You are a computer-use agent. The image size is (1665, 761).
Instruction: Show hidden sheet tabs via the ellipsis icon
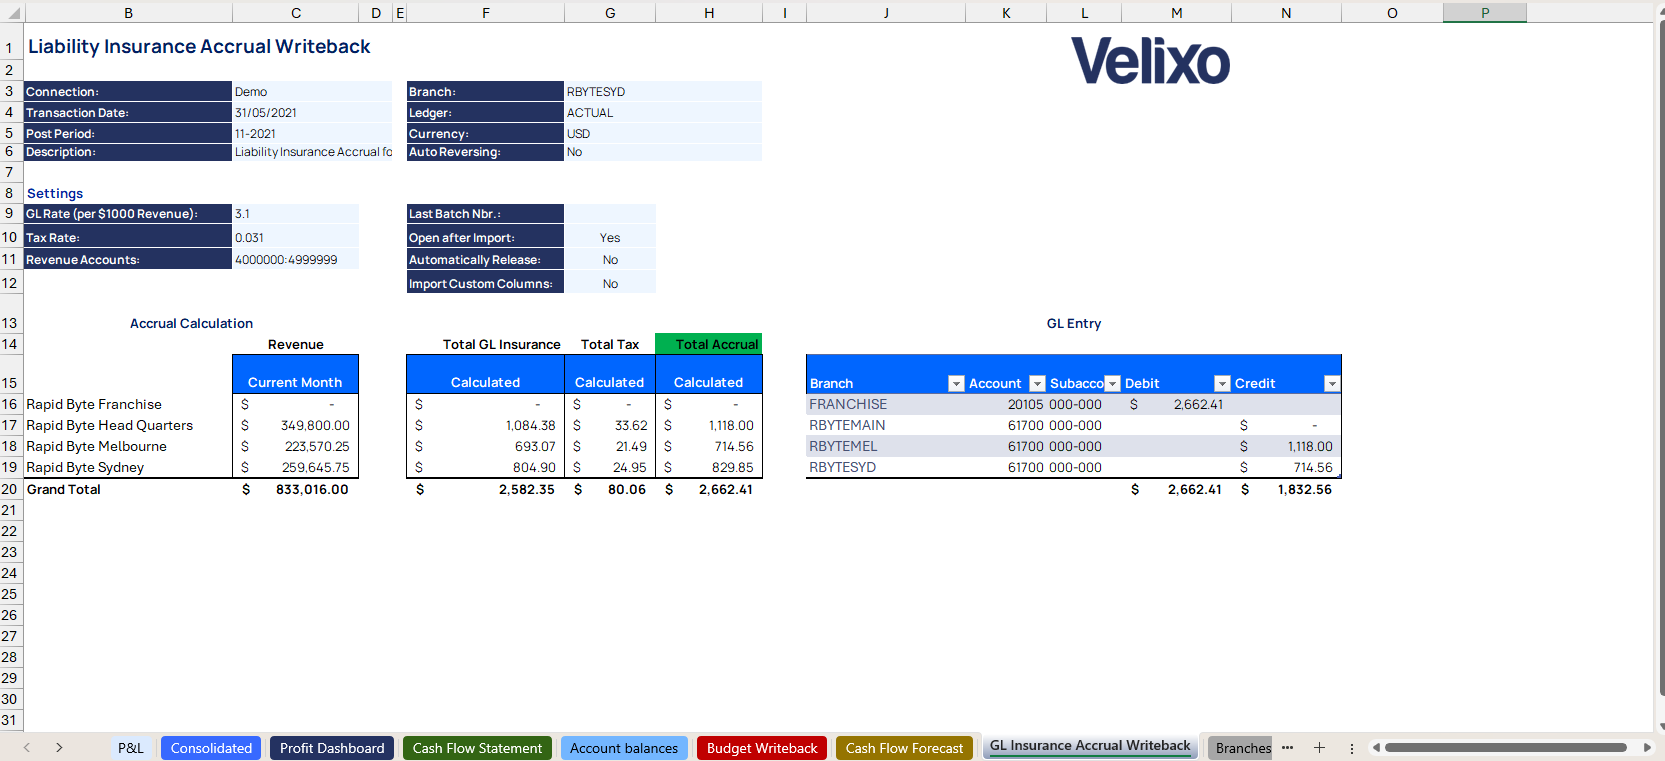click(1287, 747)
